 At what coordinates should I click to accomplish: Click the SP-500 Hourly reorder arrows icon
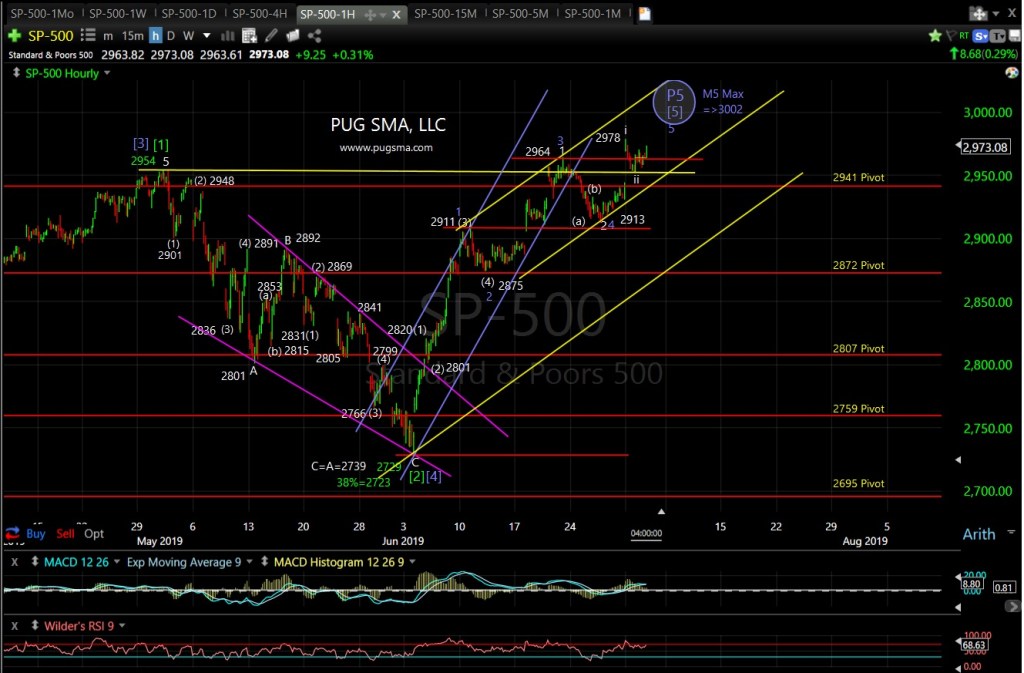point(16,73)
